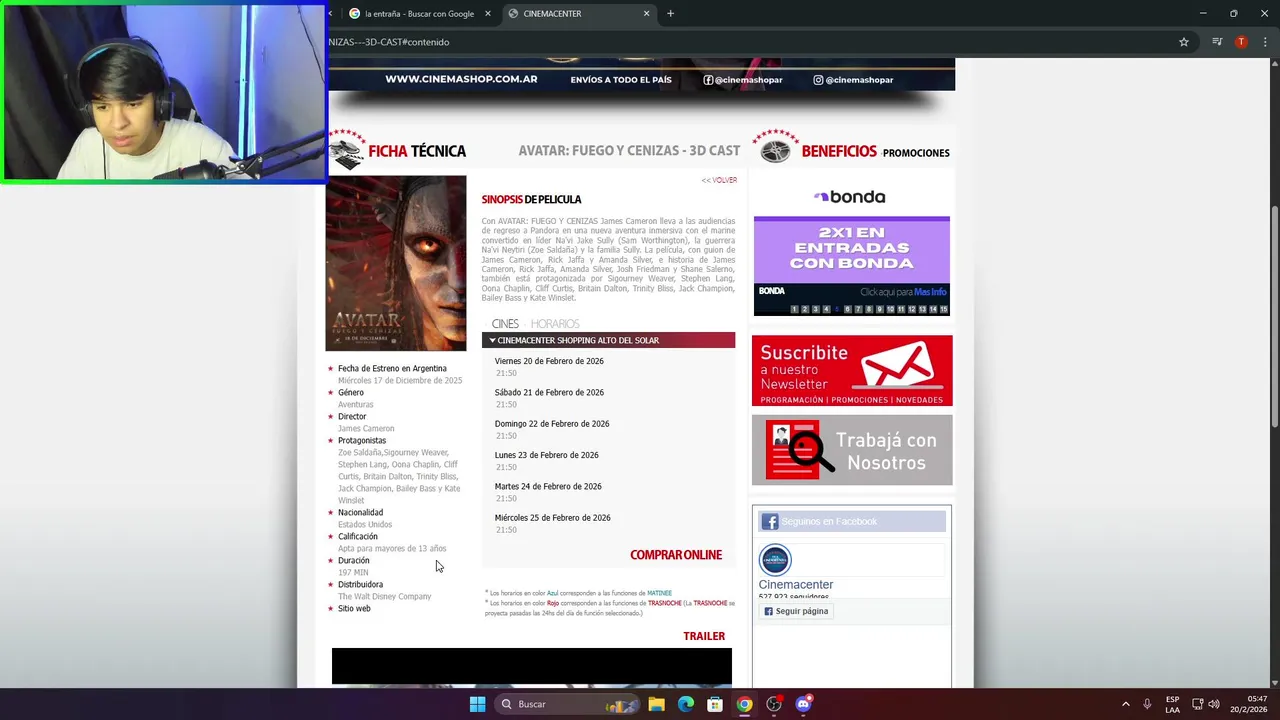Close the 'la entraña - Buscar con Google' tab
1280x720 pixels.
pos(488,14)
